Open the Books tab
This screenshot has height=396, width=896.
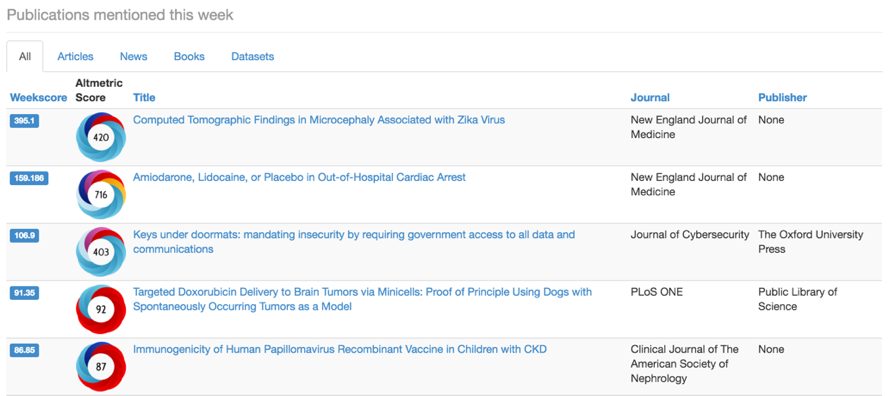point(189,57)
